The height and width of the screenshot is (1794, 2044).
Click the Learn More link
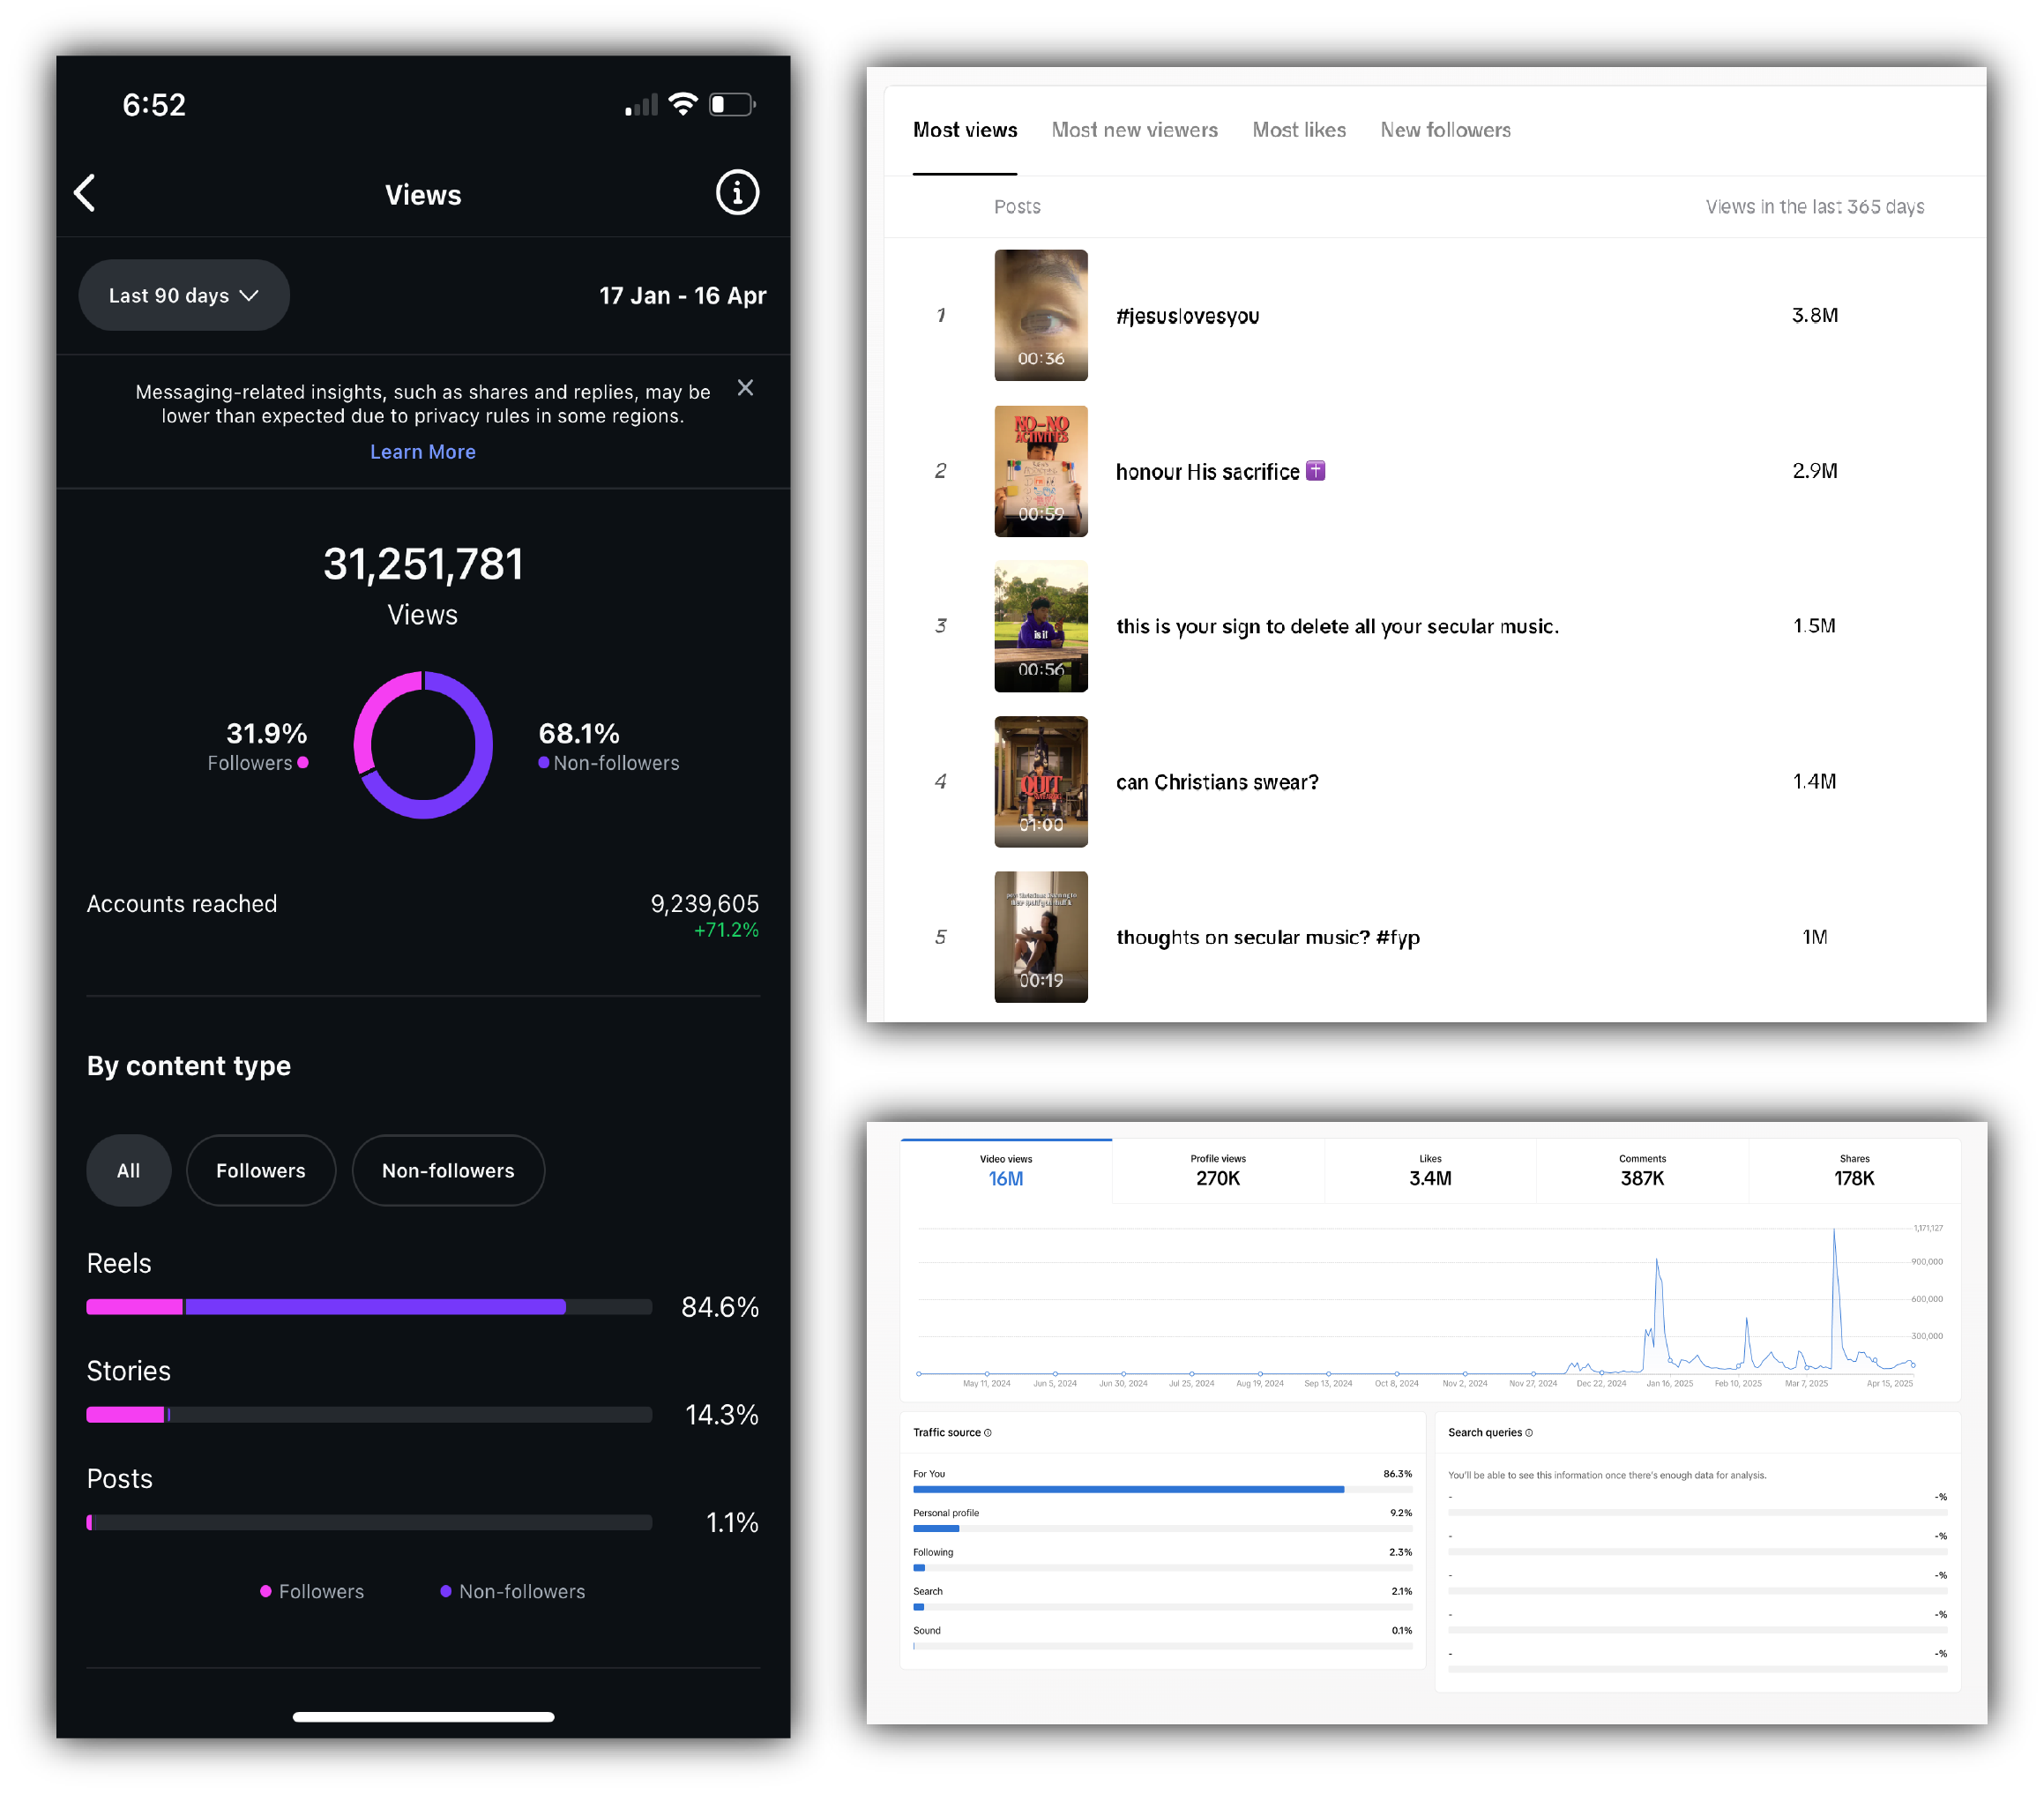click(x=423, y=452)
